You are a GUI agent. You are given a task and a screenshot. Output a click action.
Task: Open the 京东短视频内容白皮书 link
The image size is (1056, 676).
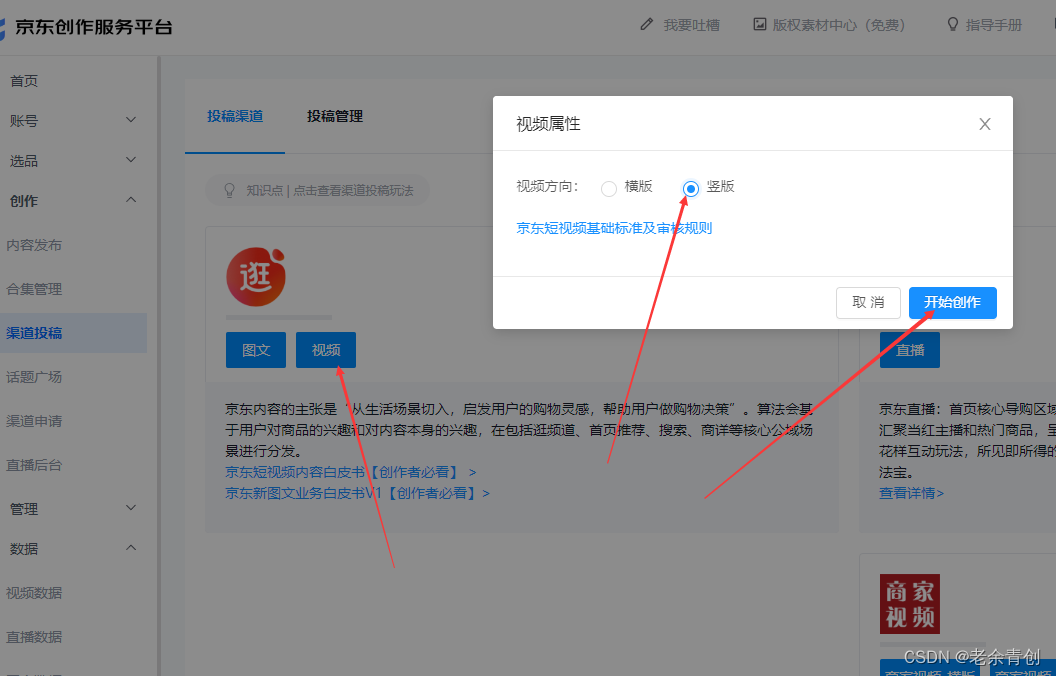pyautogui.click(x=351, y=473)
